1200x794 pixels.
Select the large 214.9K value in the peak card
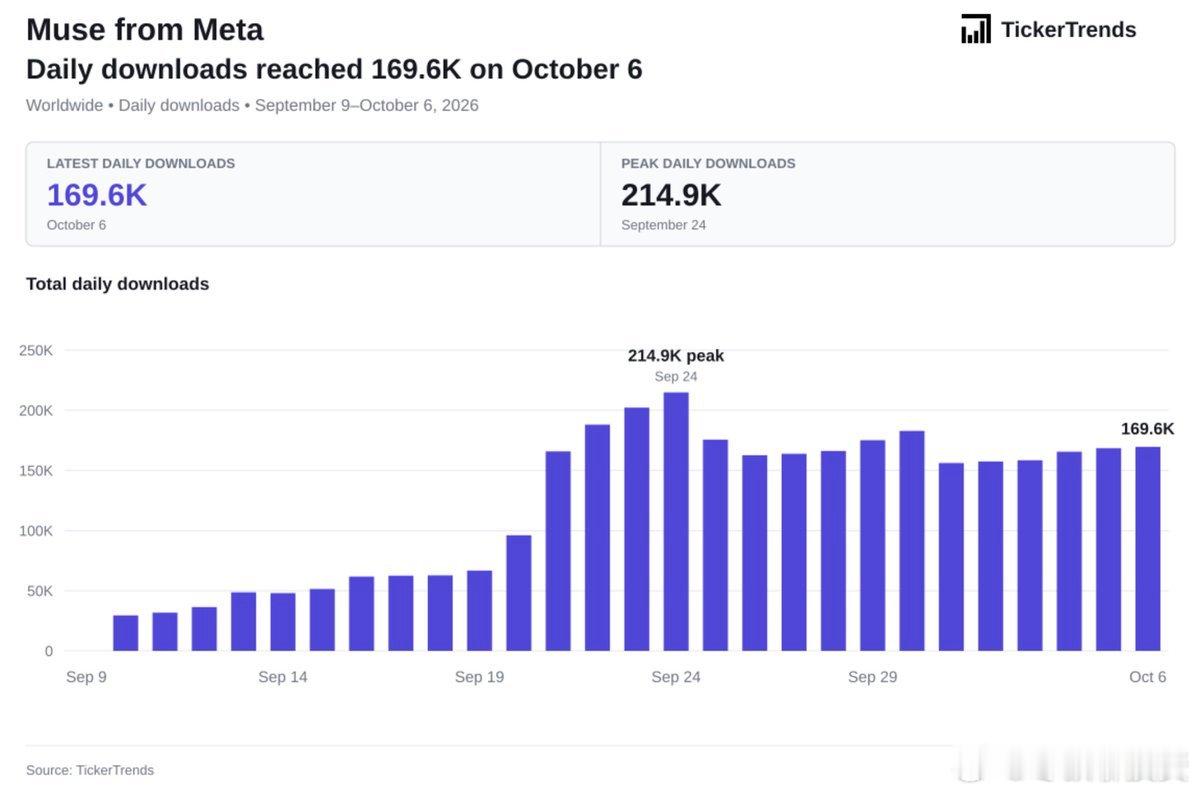point(671,195)
